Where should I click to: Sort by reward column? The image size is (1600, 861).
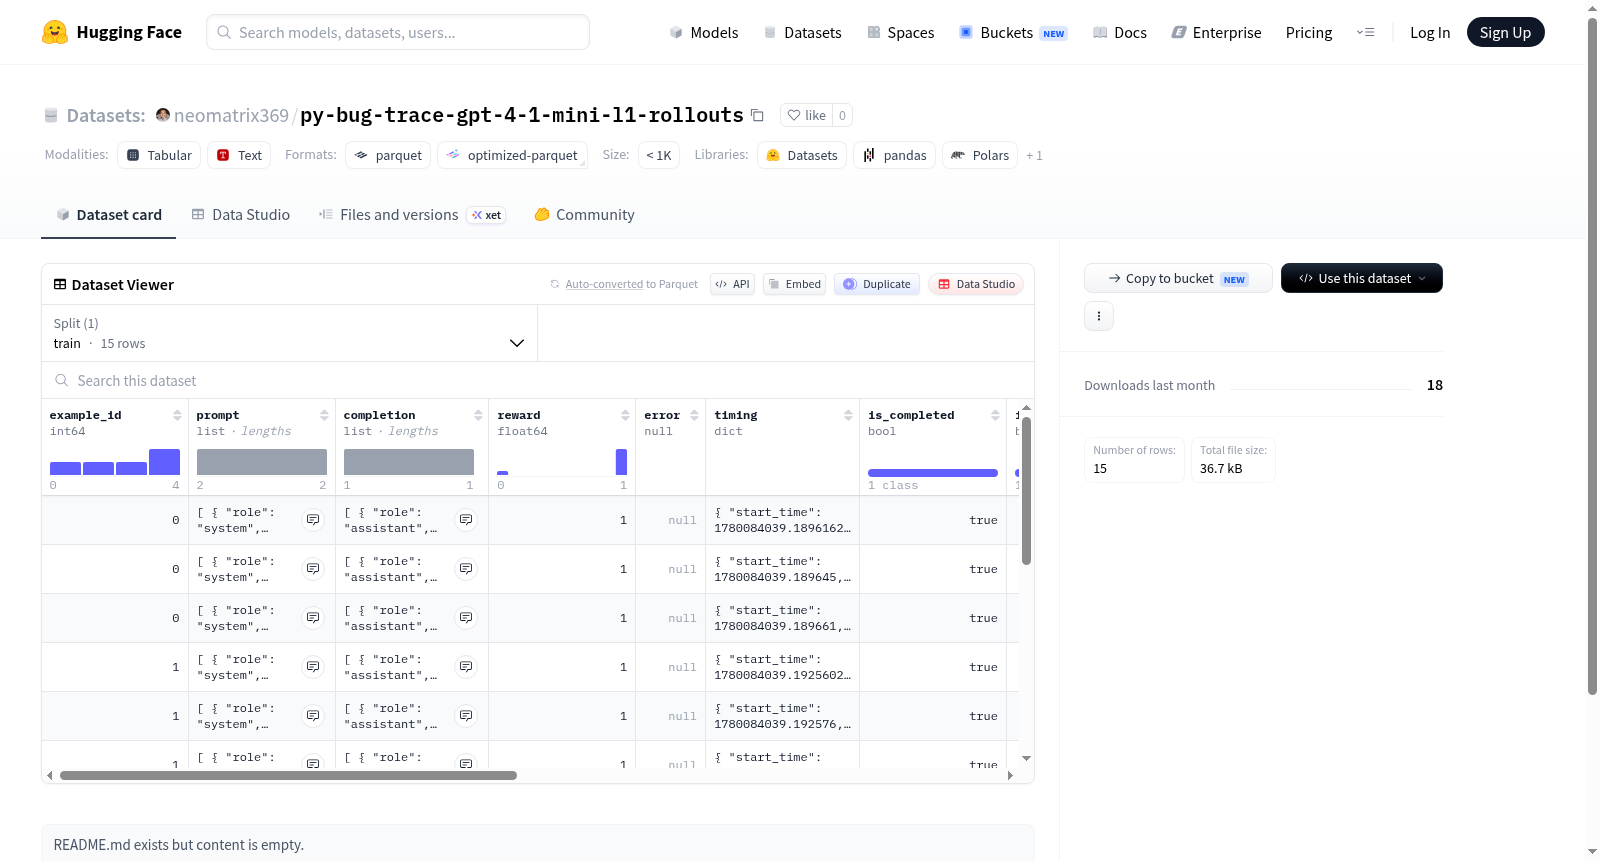click(x=625, y=415)
